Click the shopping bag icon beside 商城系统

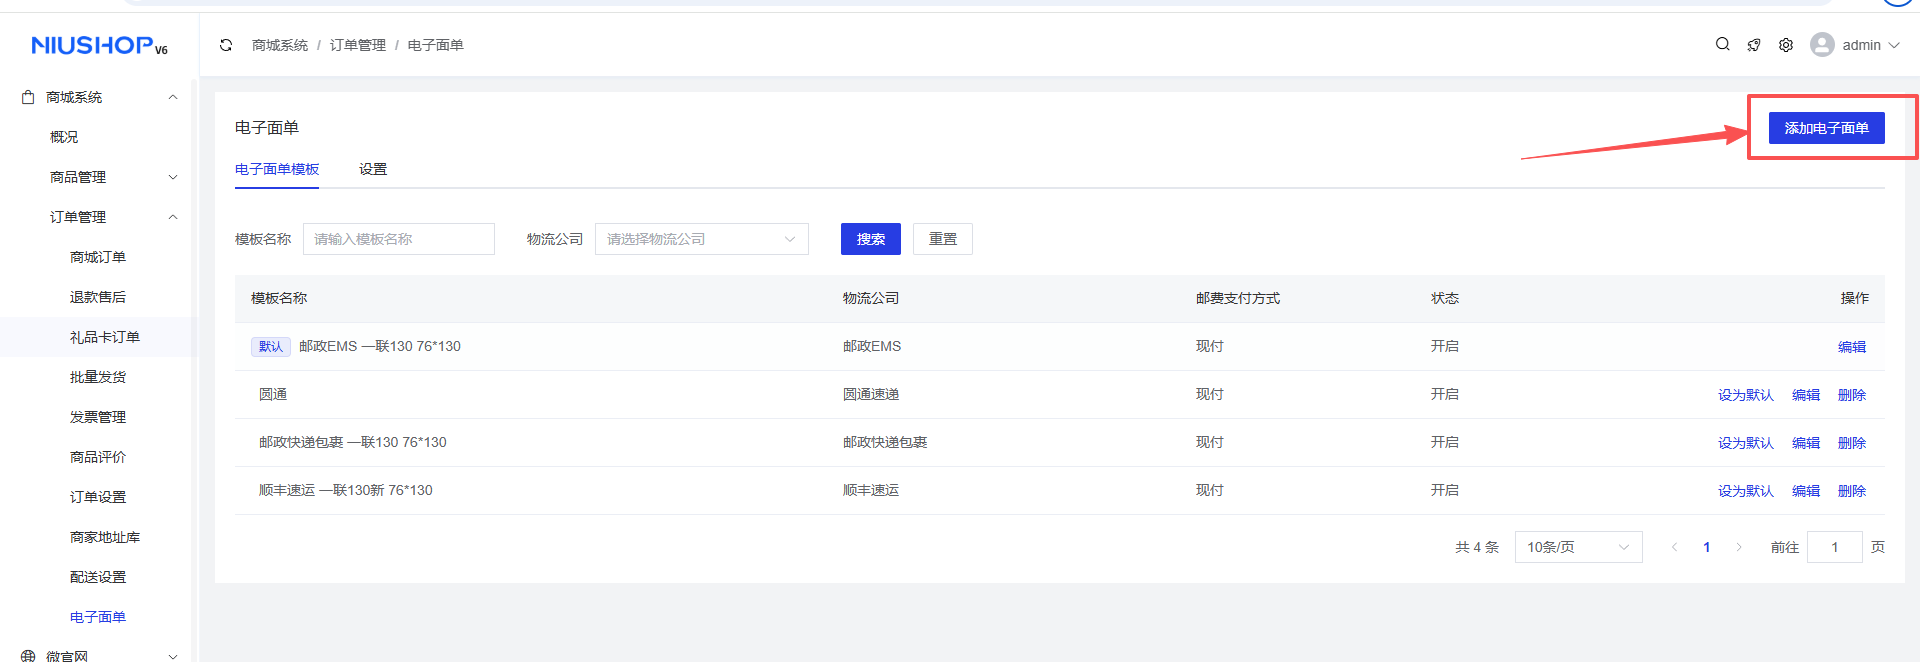click(x=28, y=97)
